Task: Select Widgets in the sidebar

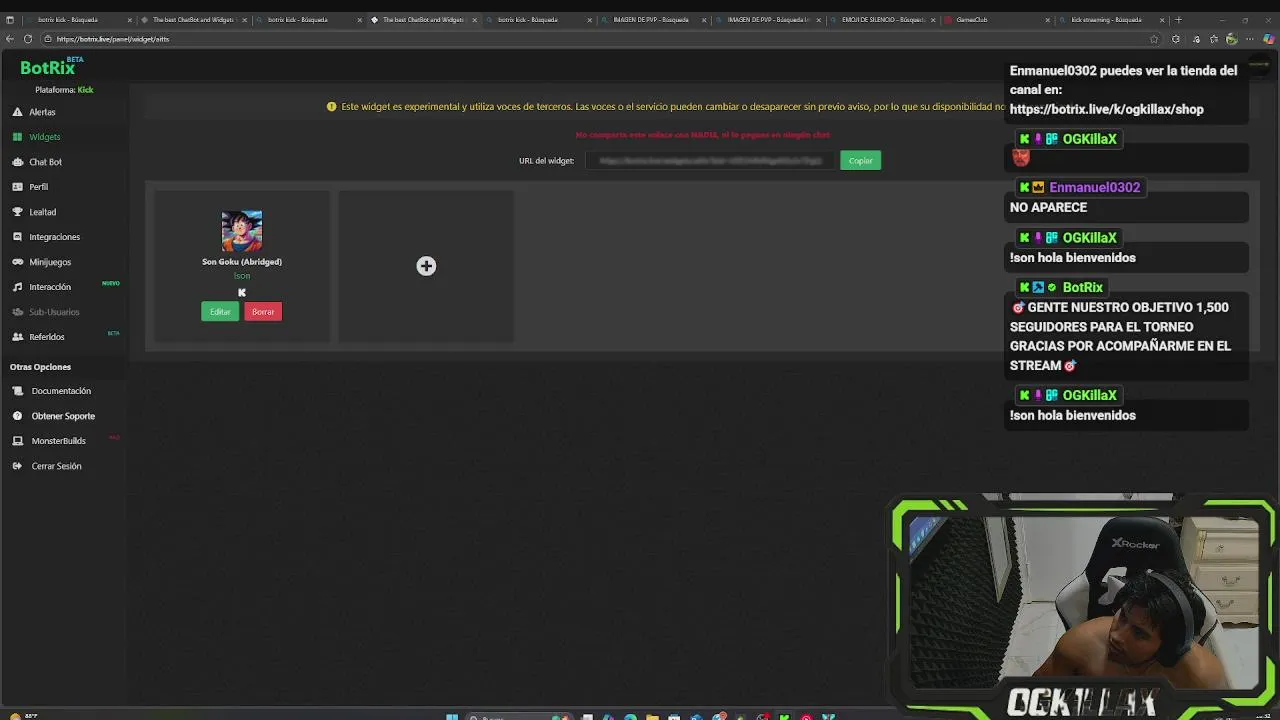Action: (x=45, y=137)
